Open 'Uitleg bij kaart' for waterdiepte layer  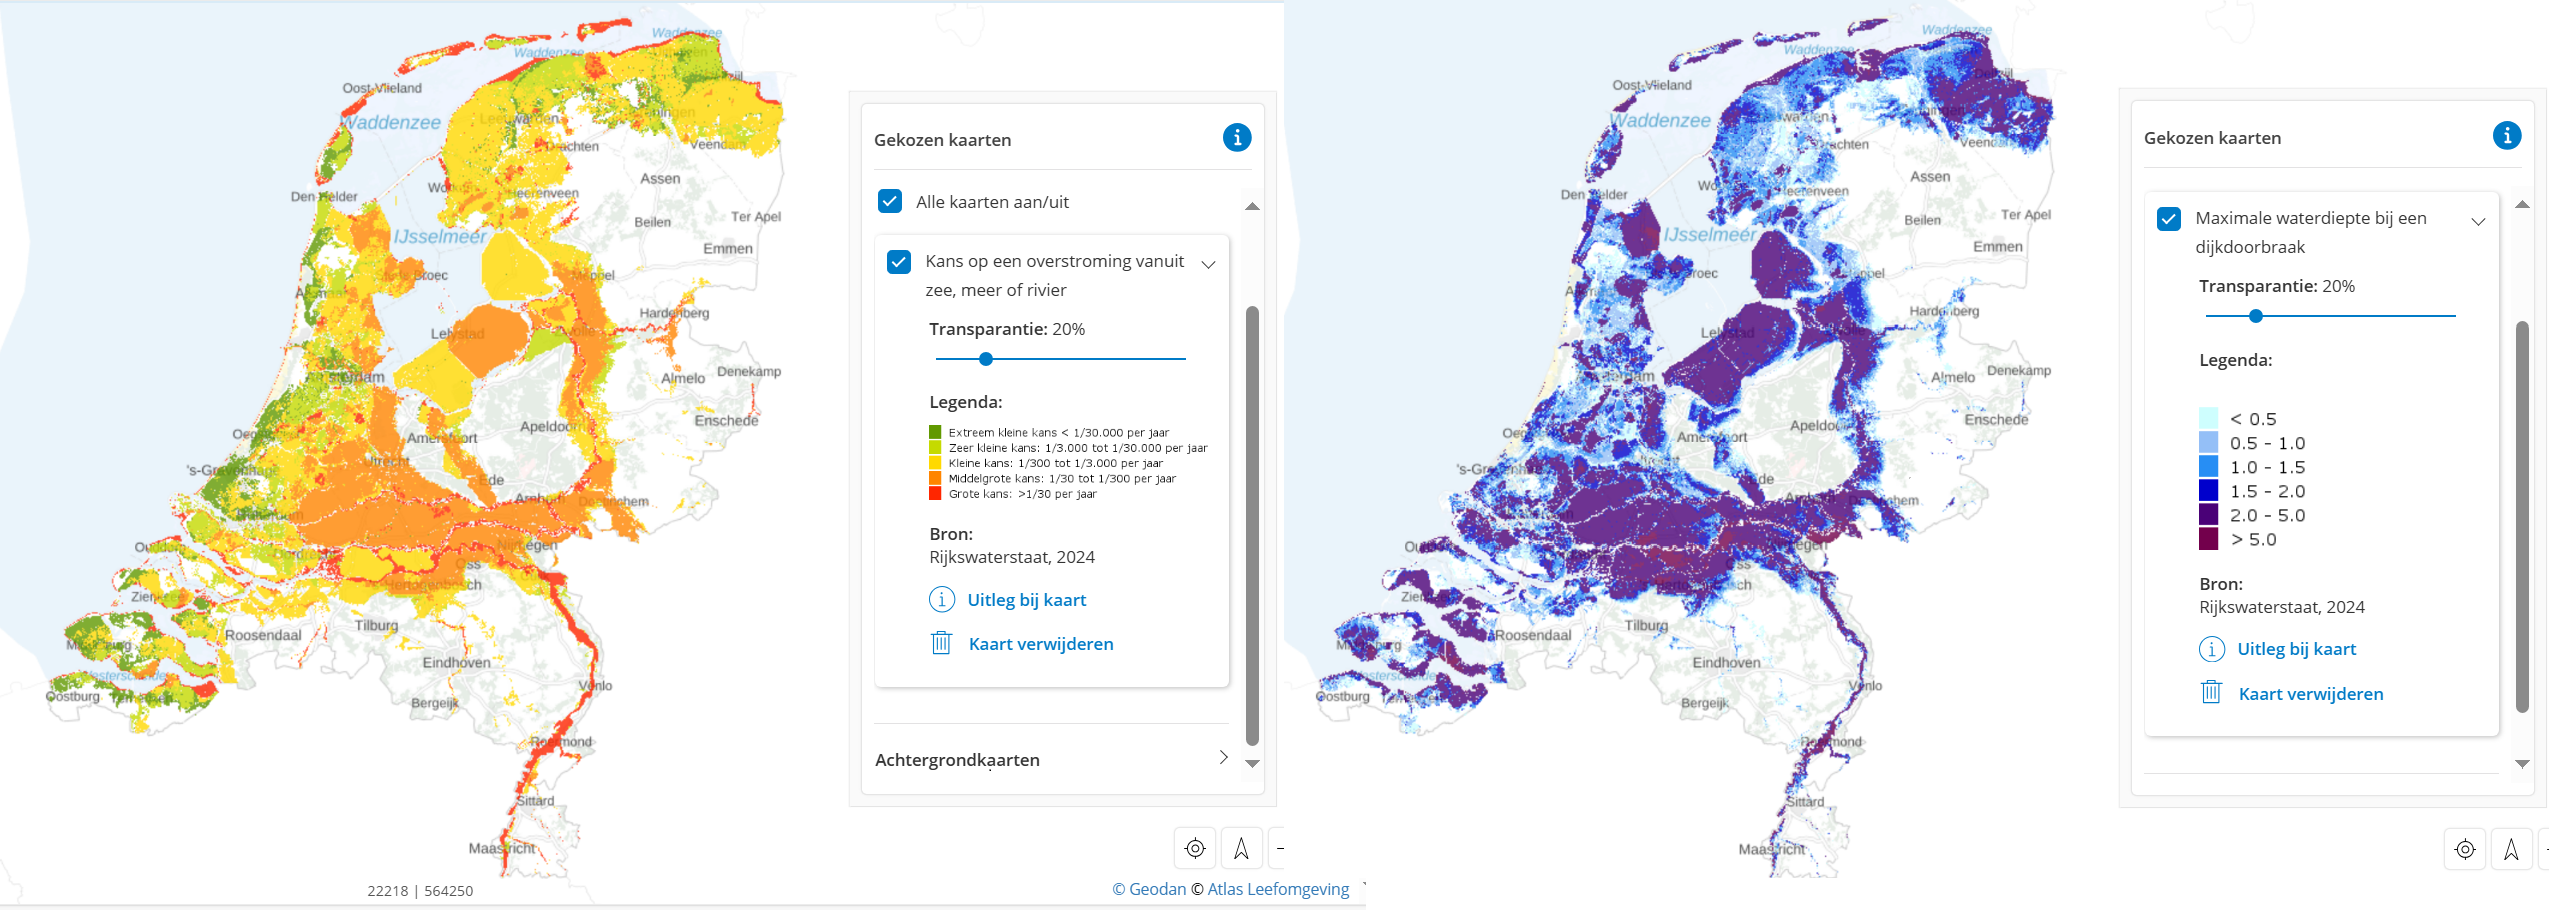[2296, 649]
